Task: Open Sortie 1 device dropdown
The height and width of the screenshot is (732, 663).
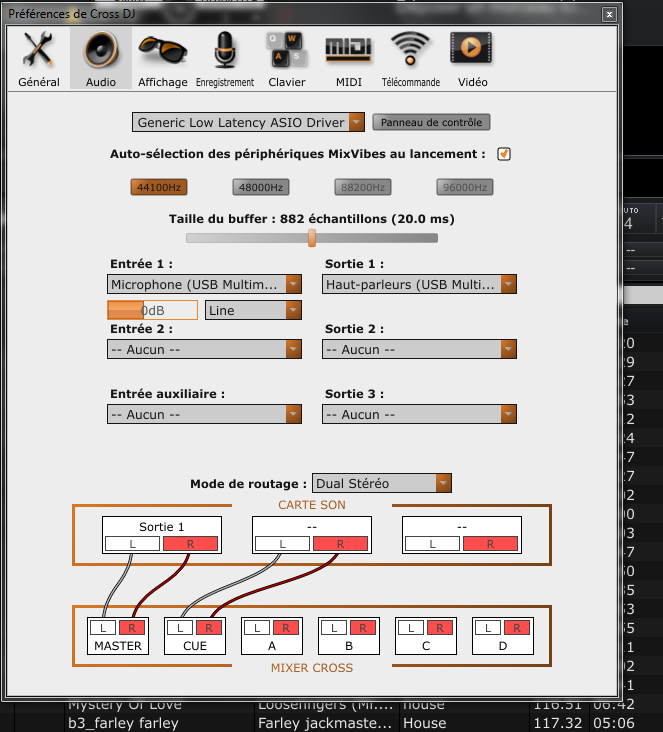Action: coord(419,284)
